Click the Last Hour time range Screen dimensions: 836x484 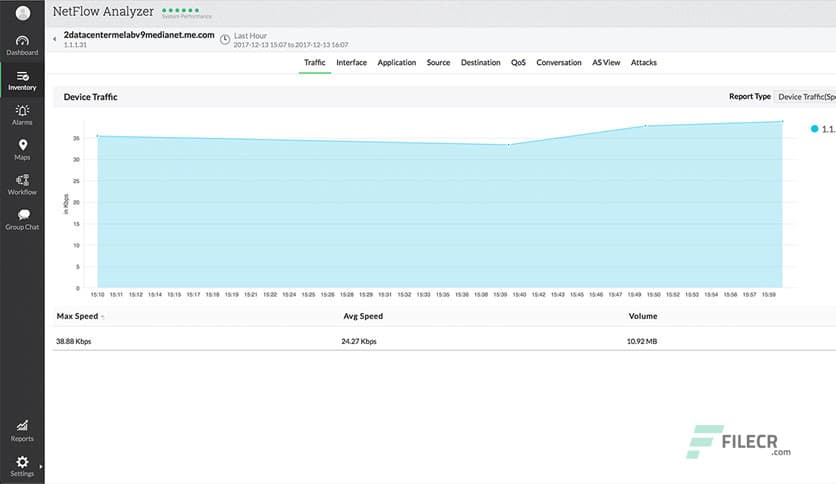tap(250, 36)
